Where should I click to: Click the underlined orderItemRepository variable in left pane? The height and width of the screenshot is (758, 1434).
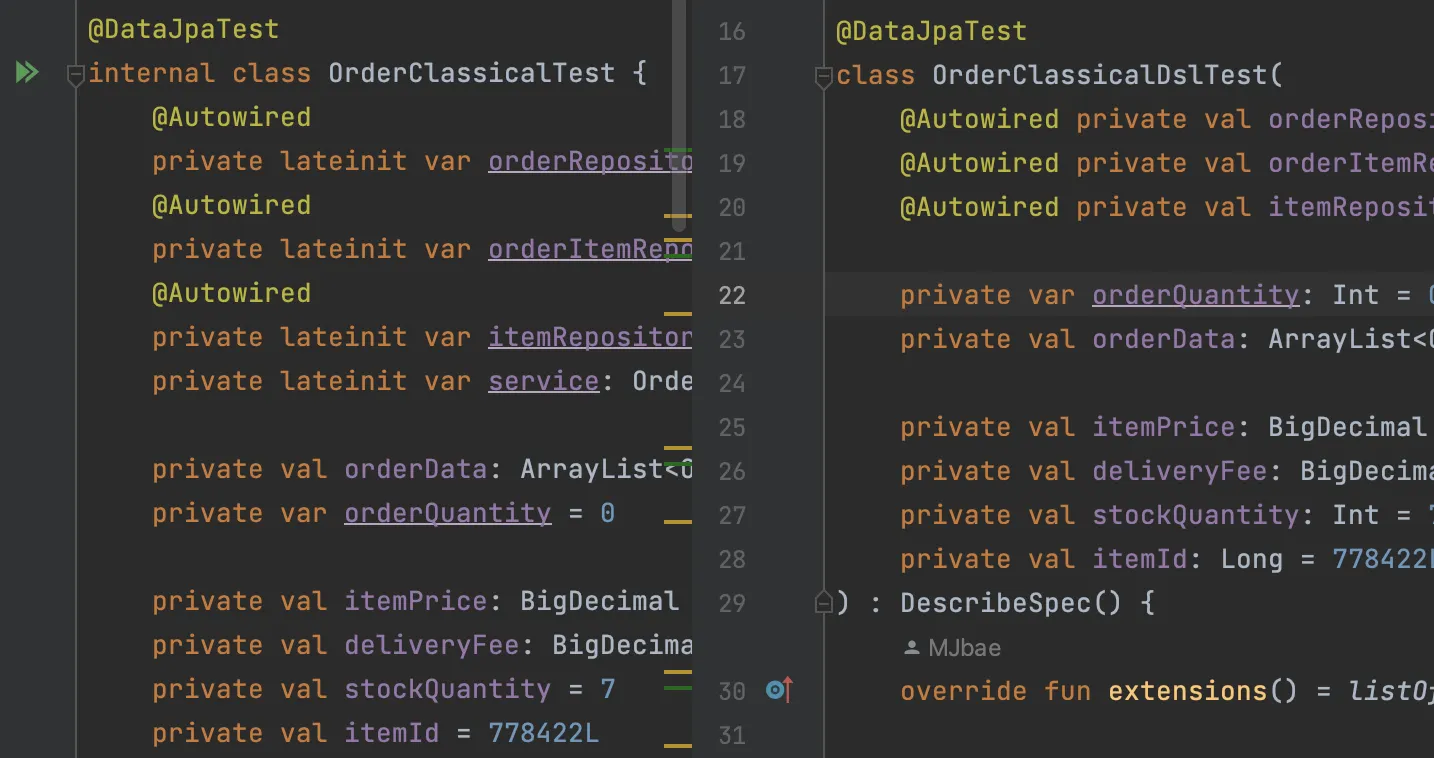click(x=590, y=249)
